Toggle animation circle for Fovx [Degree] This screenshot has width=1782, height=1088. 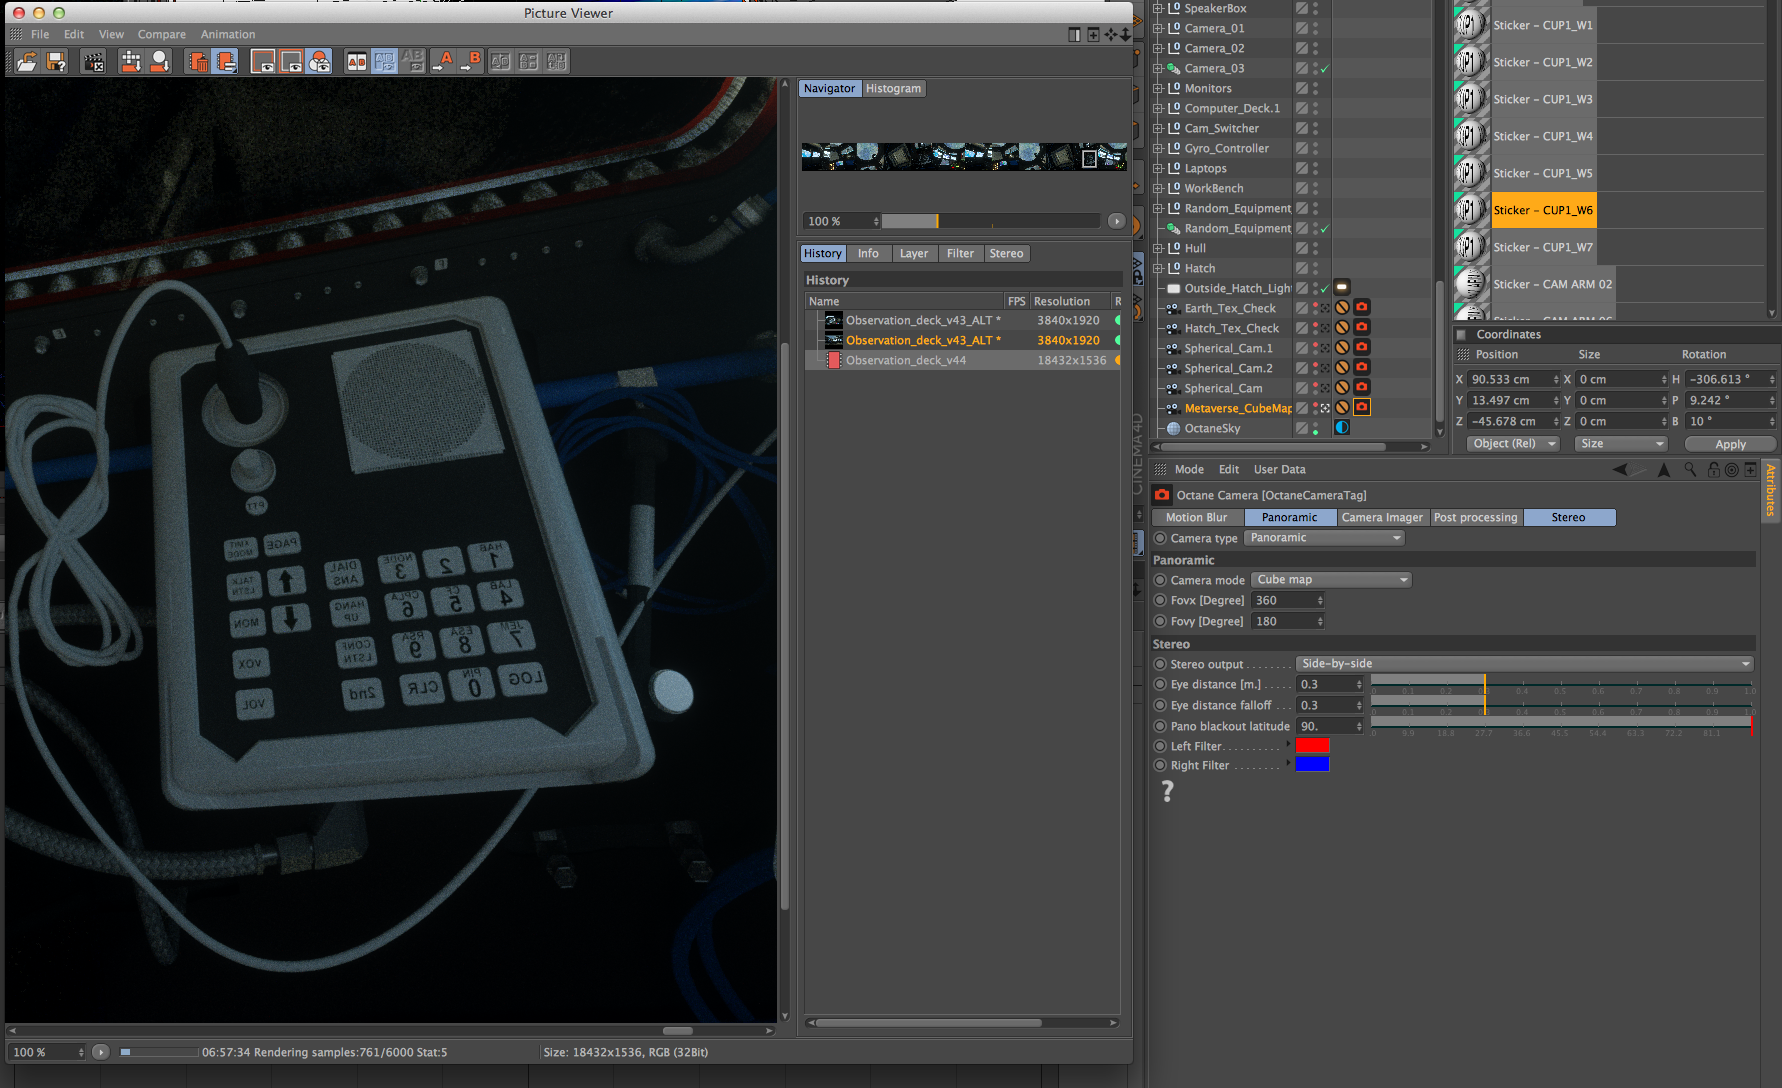click(1161, 600)
